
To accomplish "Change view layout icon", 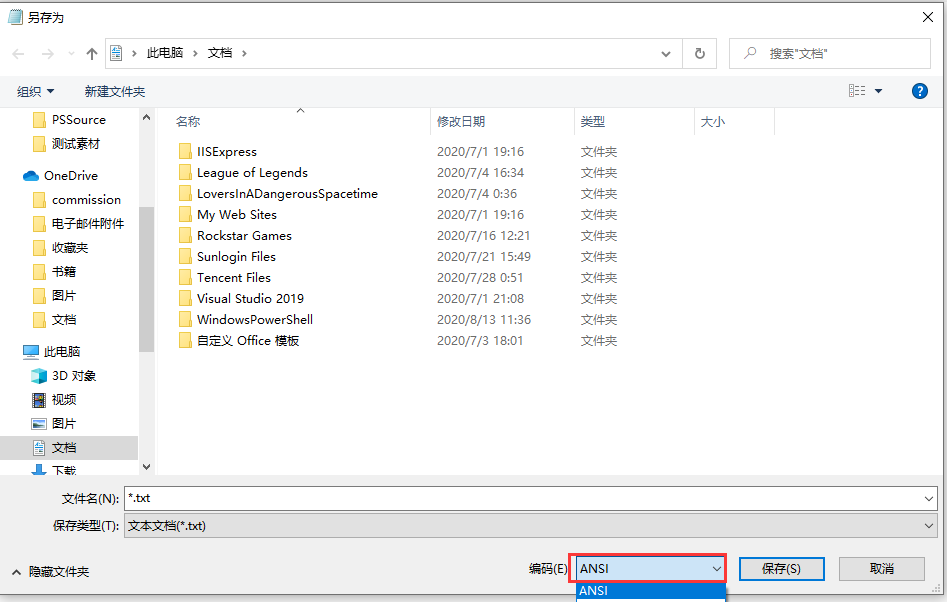I will [856, 91].
